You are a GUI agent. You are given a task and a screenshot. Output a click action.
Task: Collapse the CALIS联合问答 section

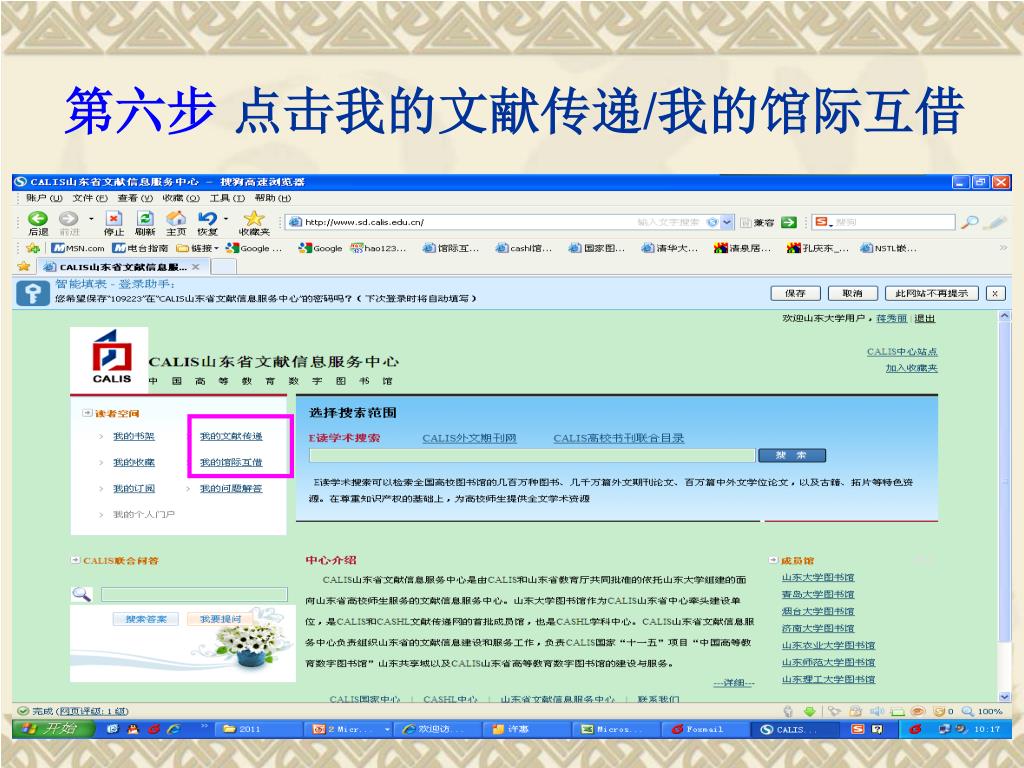click(x=76, y=560)
